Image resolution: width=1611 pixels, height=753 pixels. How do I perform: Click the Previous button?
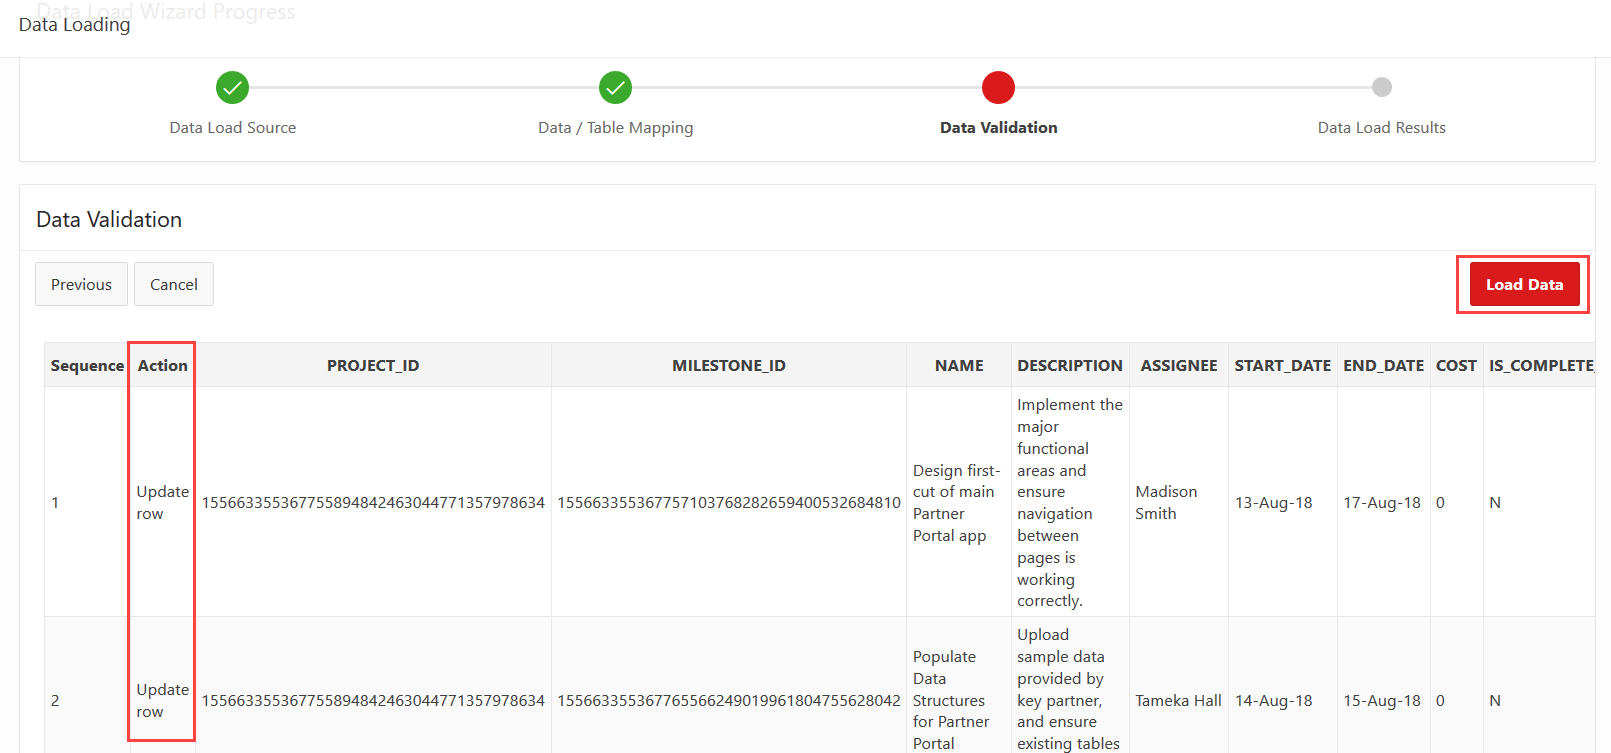pyautogui.click(x=81, y=284)
